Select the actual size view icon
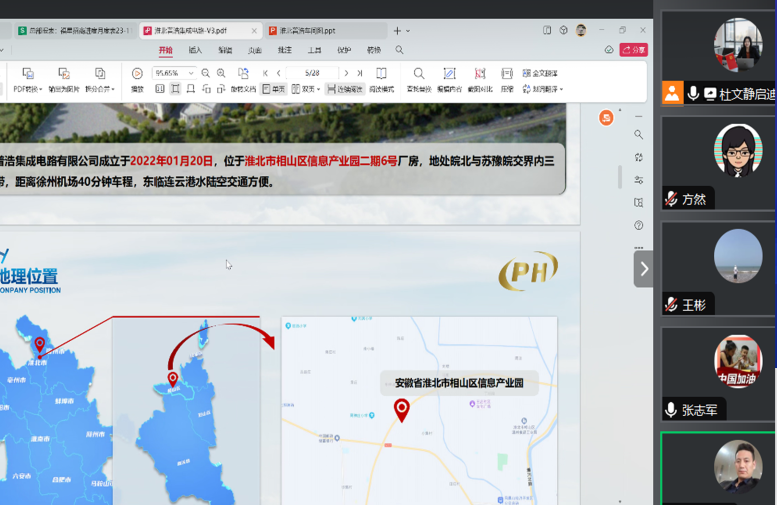Viewport: 777px width, 505px height. [160, 89]
